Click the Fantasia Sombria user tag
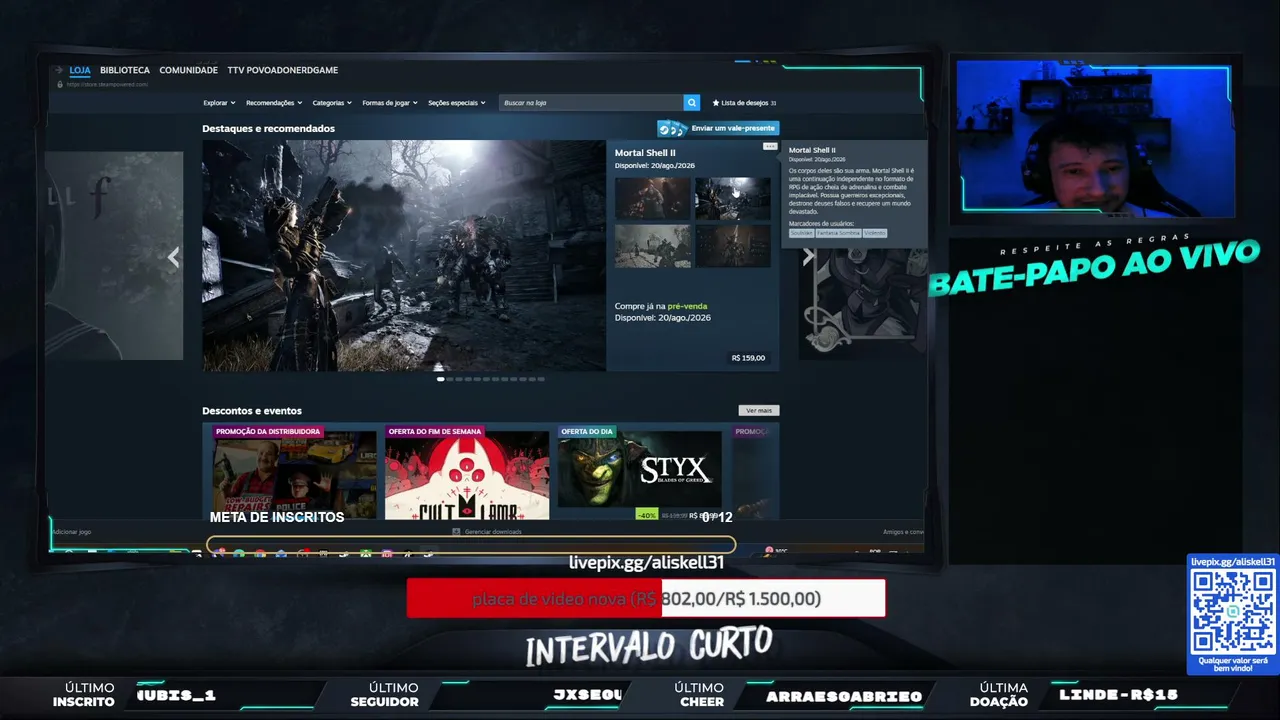The height and width of the screenshot is (720, 1280). 838,233
